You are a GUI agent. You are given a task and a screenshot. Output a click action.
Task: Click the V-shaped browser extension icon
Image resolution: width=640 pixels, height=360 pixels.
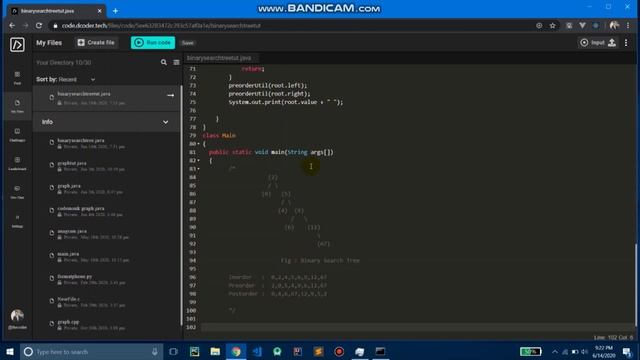point(582,25)
